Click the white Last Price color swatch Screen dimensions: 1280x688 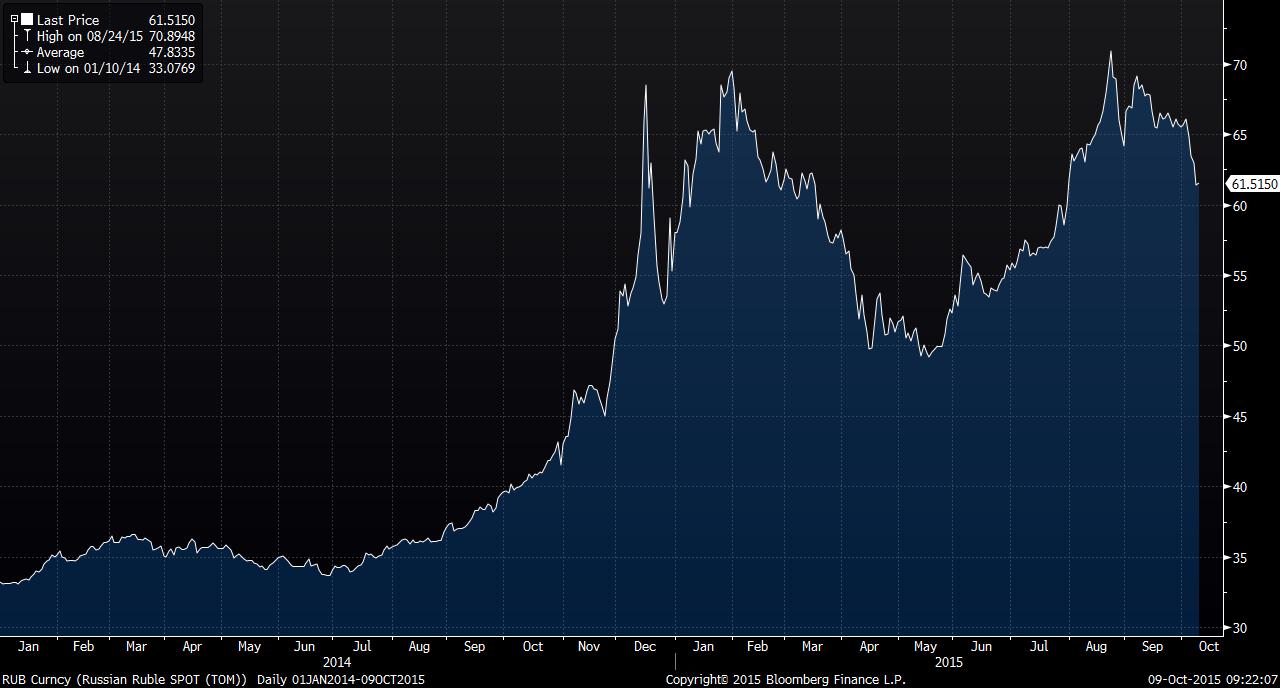(26, 20)
